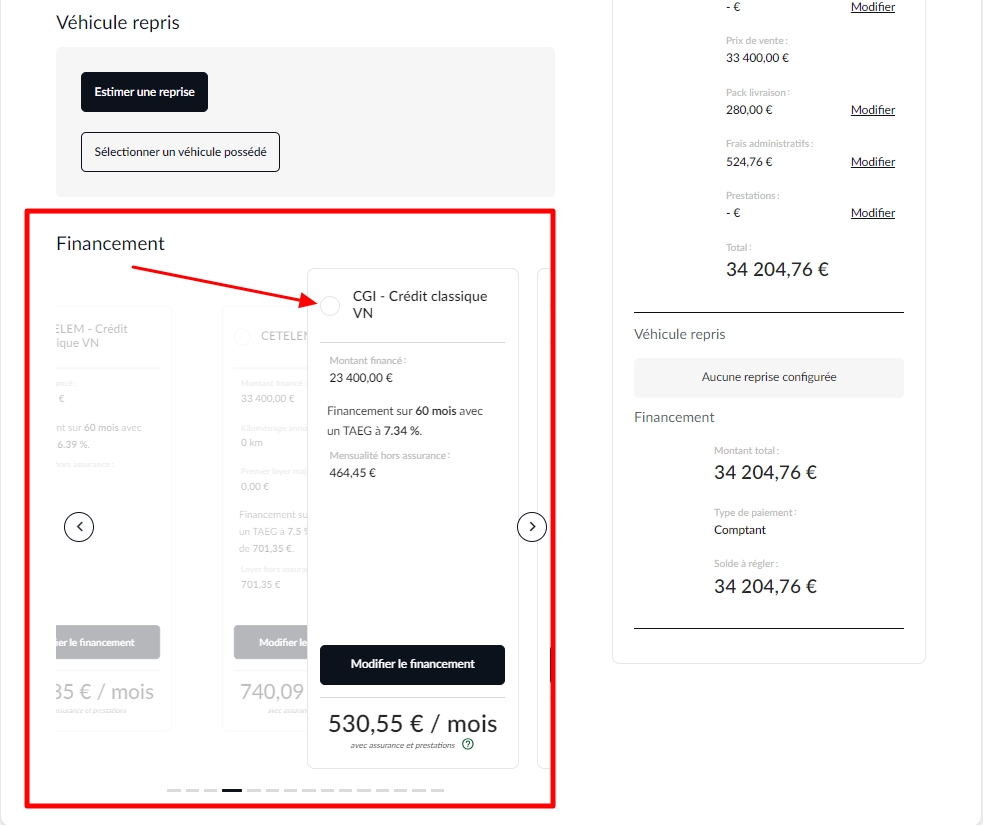Click 'Véhicule repris' heading above Estimer button
The width and height of the screenshot is (983, 825).
(x=118, y=23)
